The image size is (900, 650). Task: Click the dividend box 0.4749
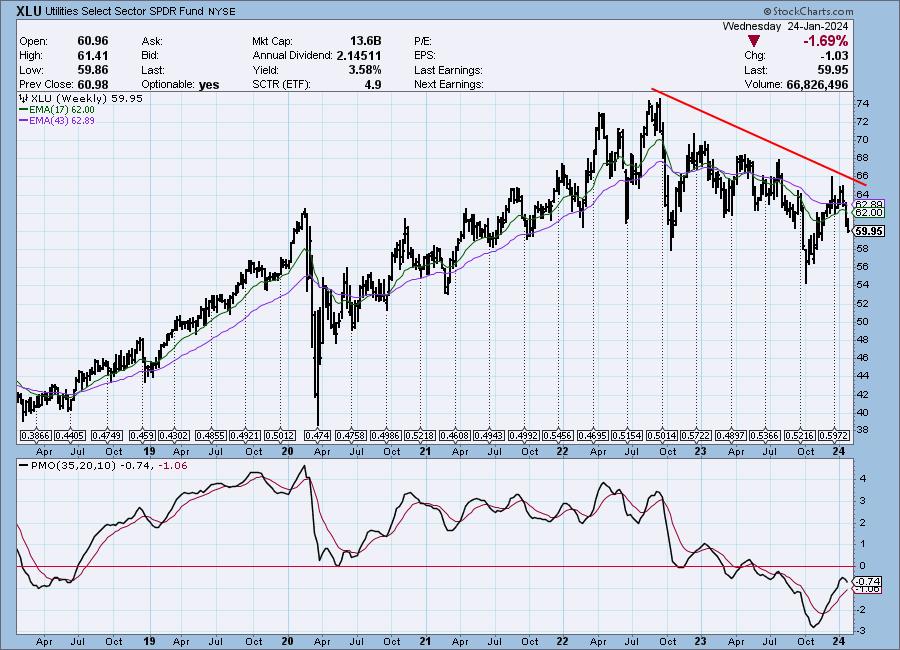pyautogui.click(x=107, y=436)
